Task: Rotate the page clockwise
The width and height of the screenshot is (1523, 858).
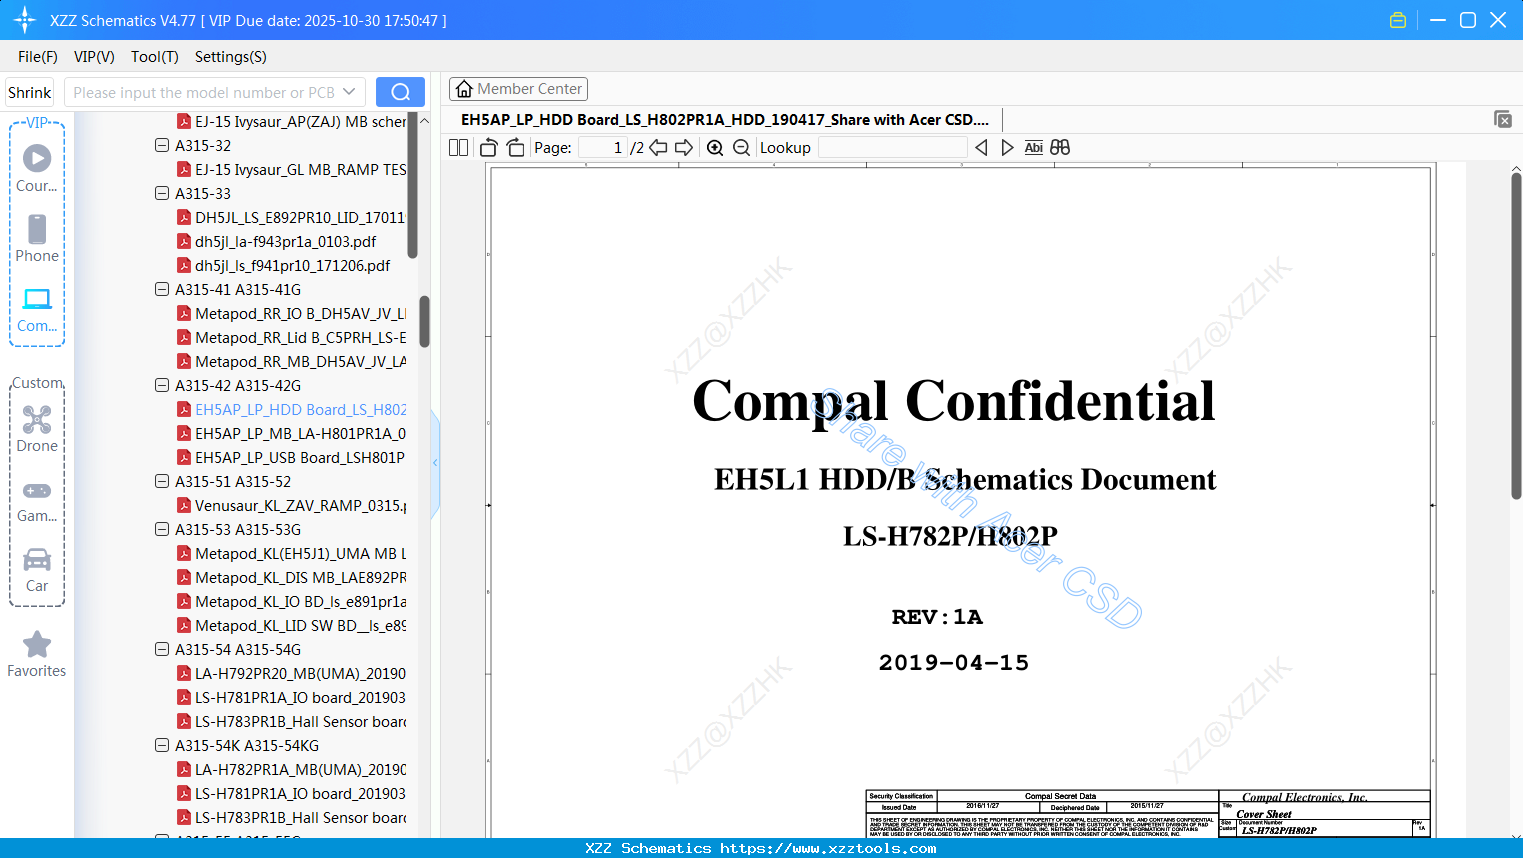Action: 515,148
